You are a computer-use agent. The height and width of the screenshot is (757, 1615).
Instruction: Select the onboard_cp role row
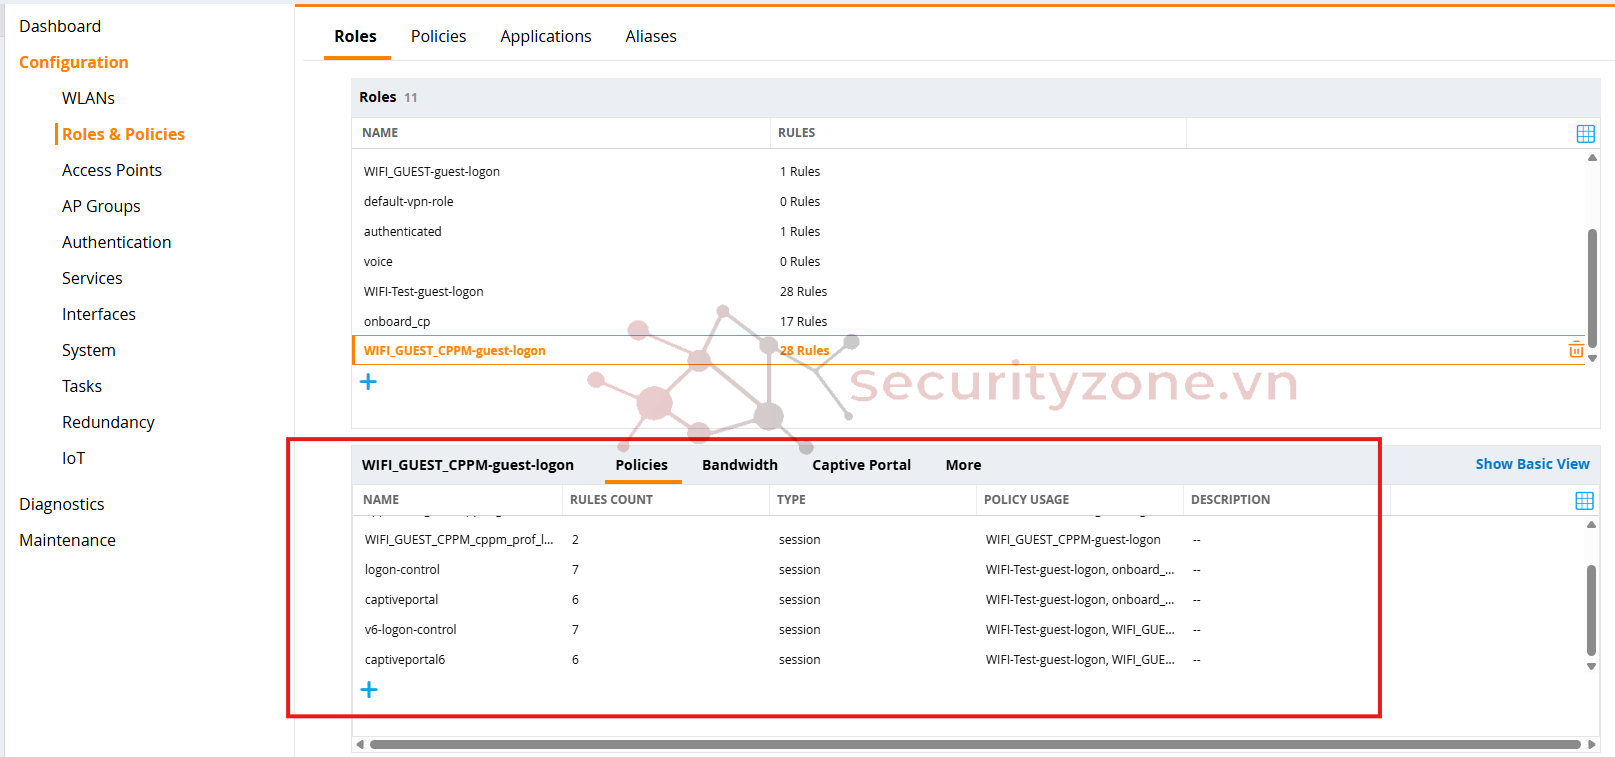[x=397, y=321]
